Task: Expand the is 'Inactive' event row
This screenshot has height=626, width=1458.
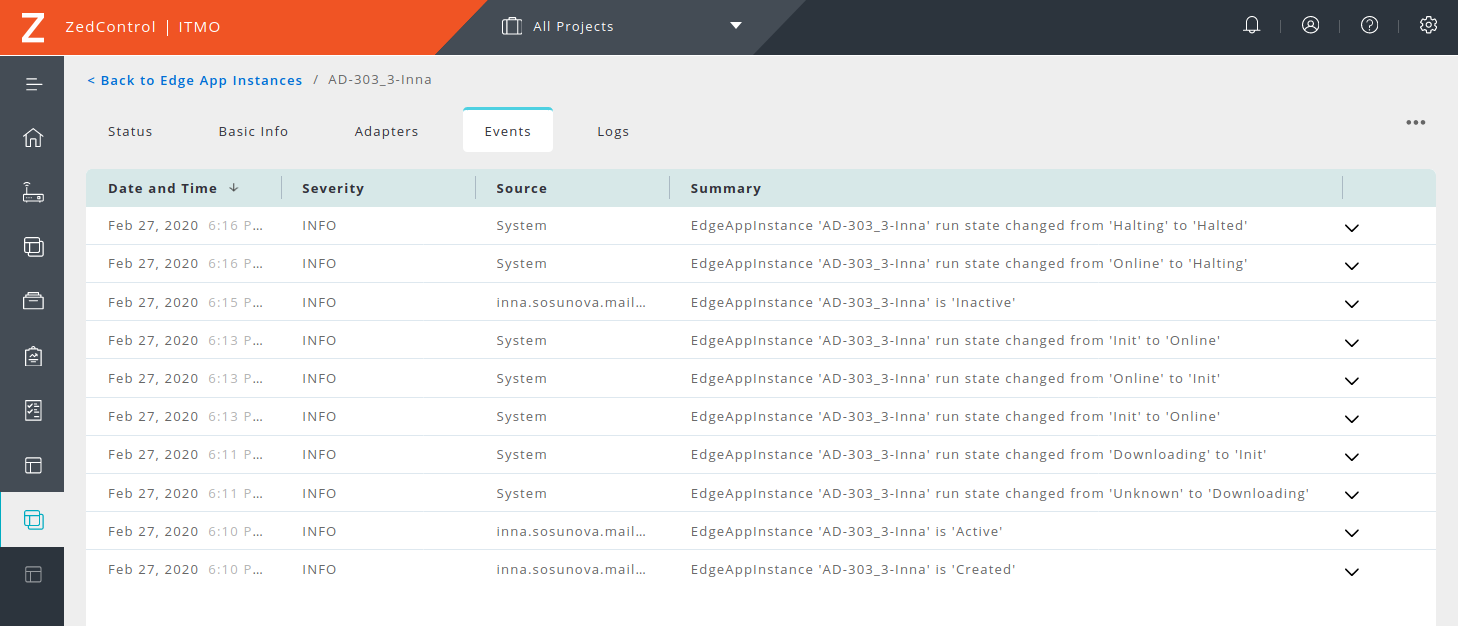Action: click(x=1351, y=304)
